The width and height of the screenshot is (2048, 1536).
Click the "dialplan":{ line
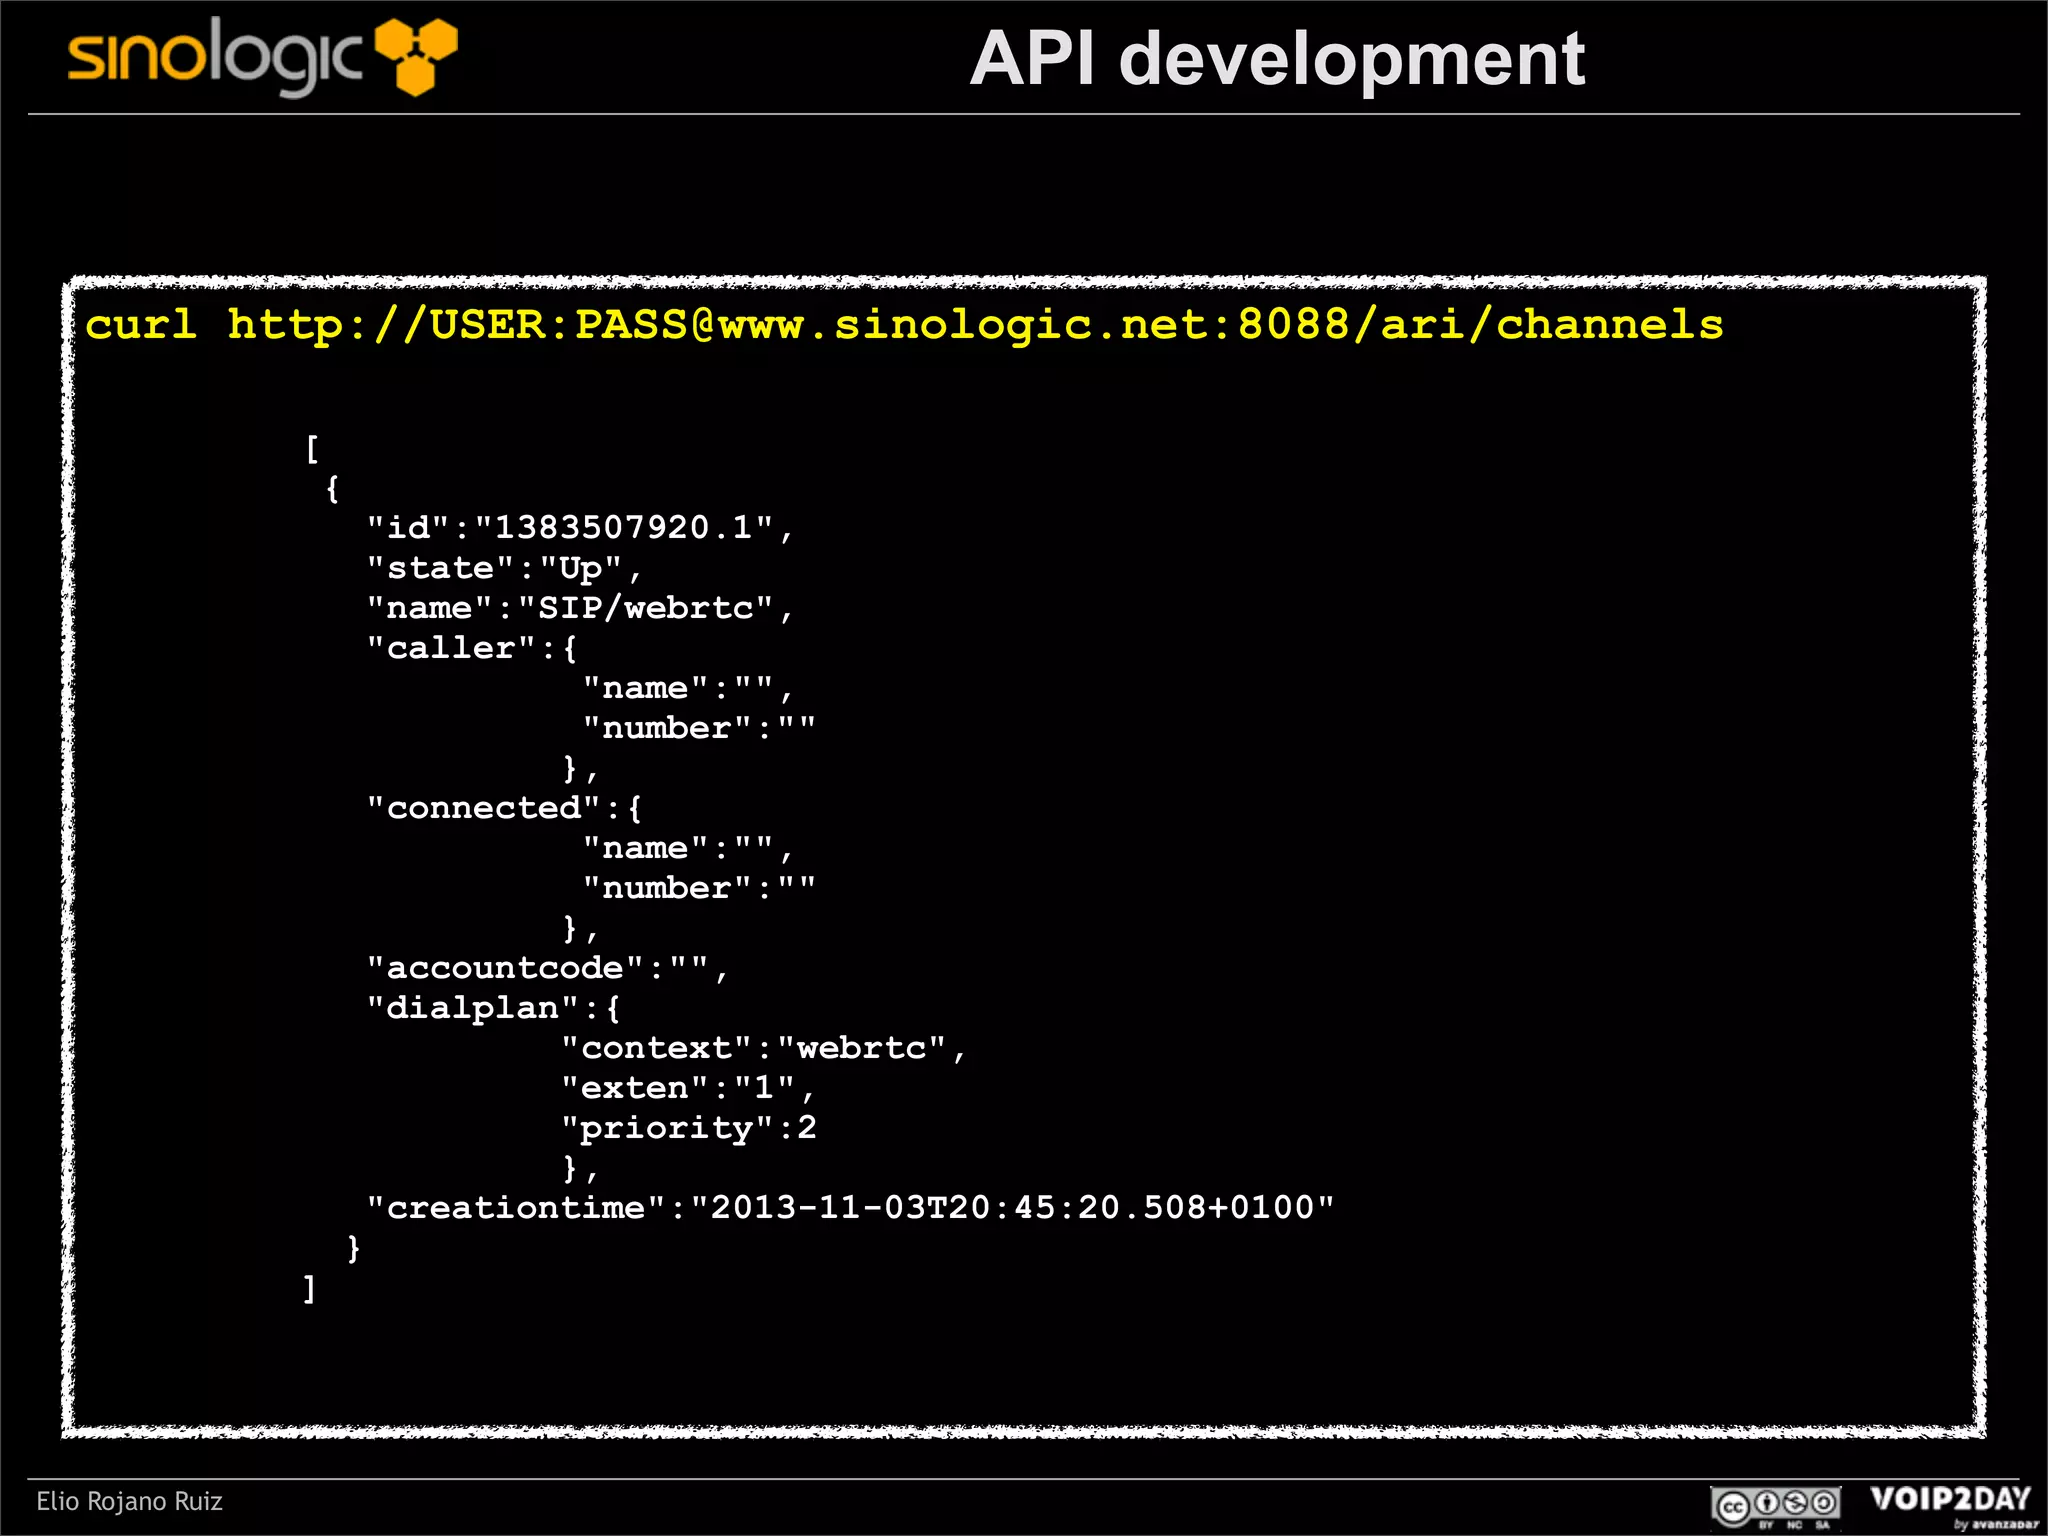[494, 1008]
